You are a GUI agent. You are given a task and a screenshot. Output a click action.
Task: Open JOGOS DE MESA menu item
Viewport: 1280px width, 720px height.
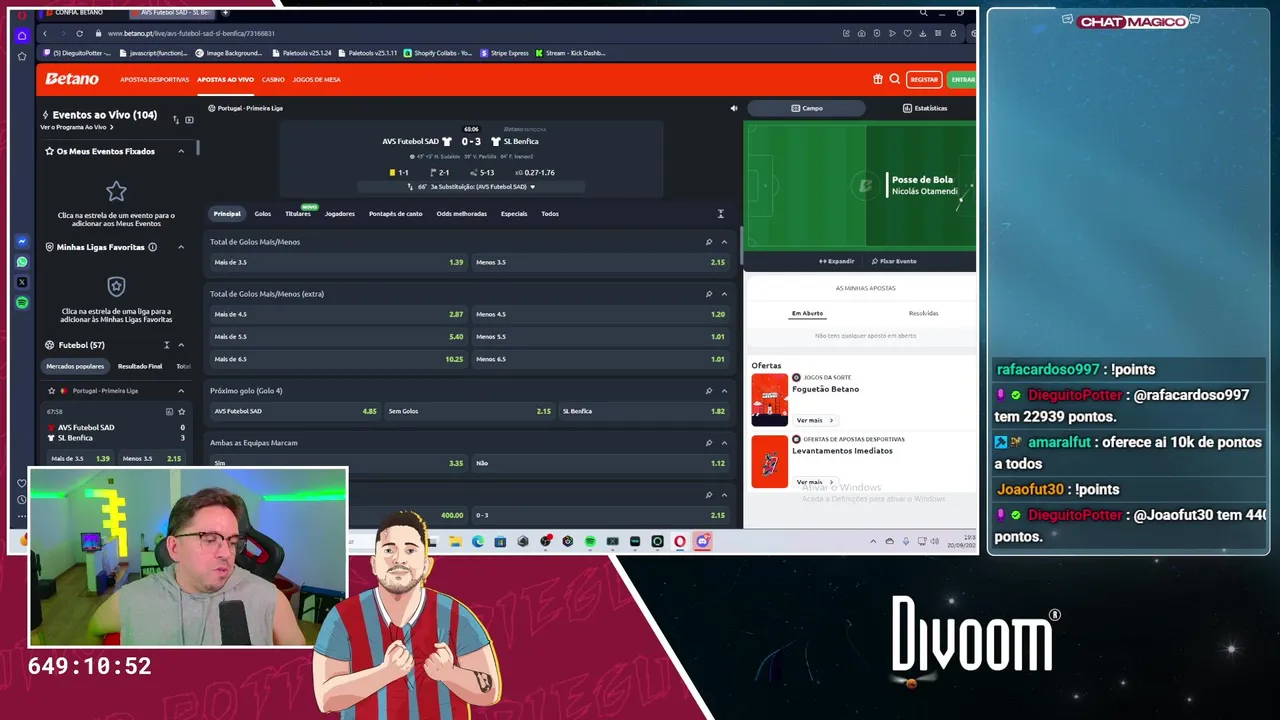click(x=316, y=79)
